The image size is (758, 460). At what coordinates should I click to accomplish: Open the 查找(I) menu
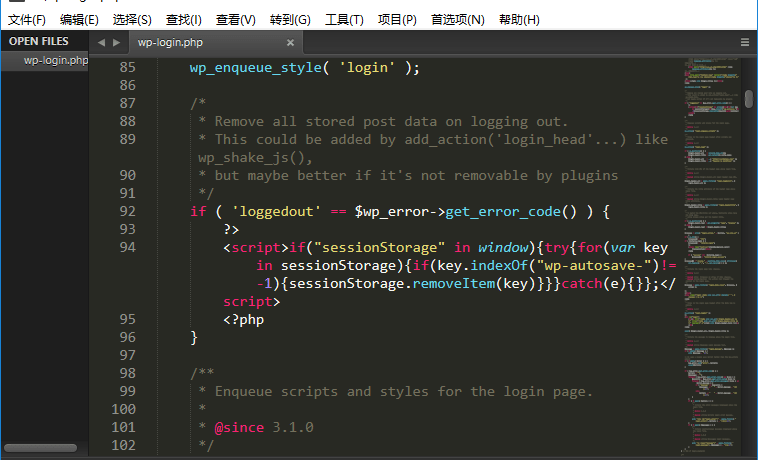184,20
